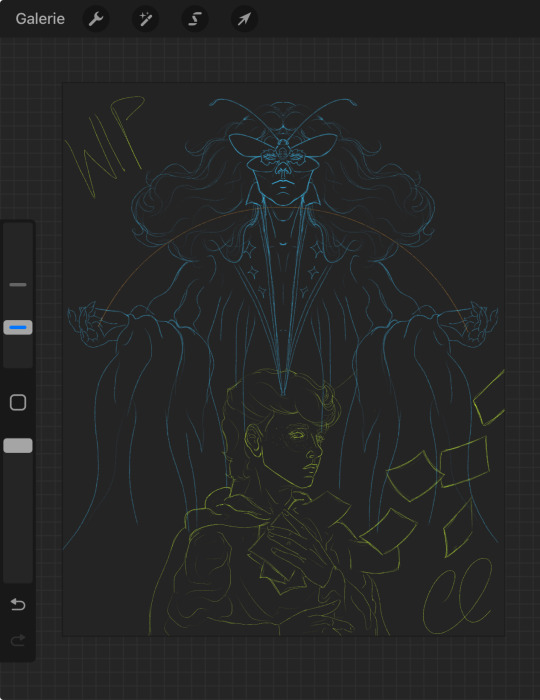This screenshot has width=540, height=700.
Task: Redo the stroke with the redo arrow
Action: (18, 640)
